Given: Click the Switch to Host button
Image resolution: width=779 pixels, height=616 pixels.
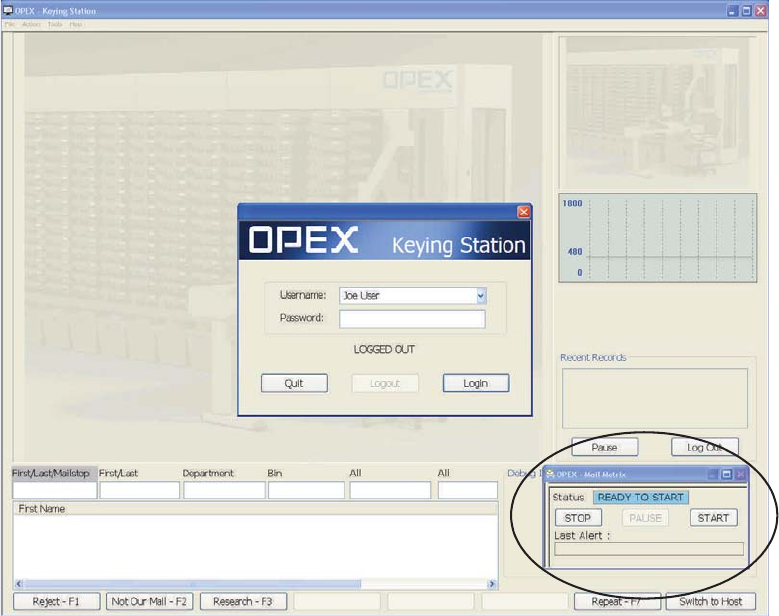Looking at the screenshot, I should coord(710,602).
